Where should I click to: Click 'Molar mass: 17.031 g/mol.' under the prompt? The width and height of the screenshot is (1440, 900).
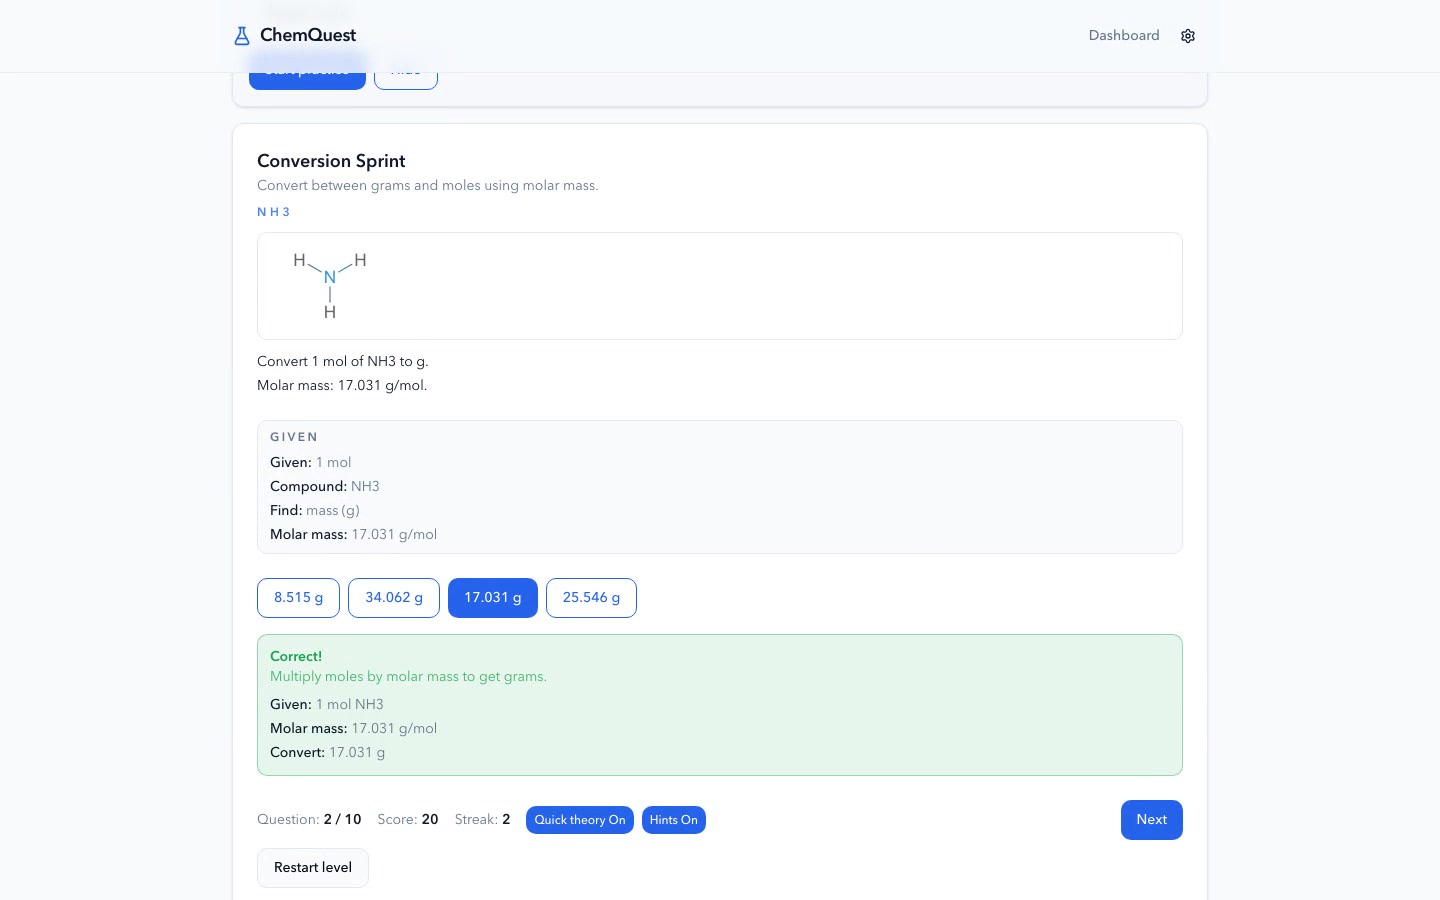[x=342, y=386]
